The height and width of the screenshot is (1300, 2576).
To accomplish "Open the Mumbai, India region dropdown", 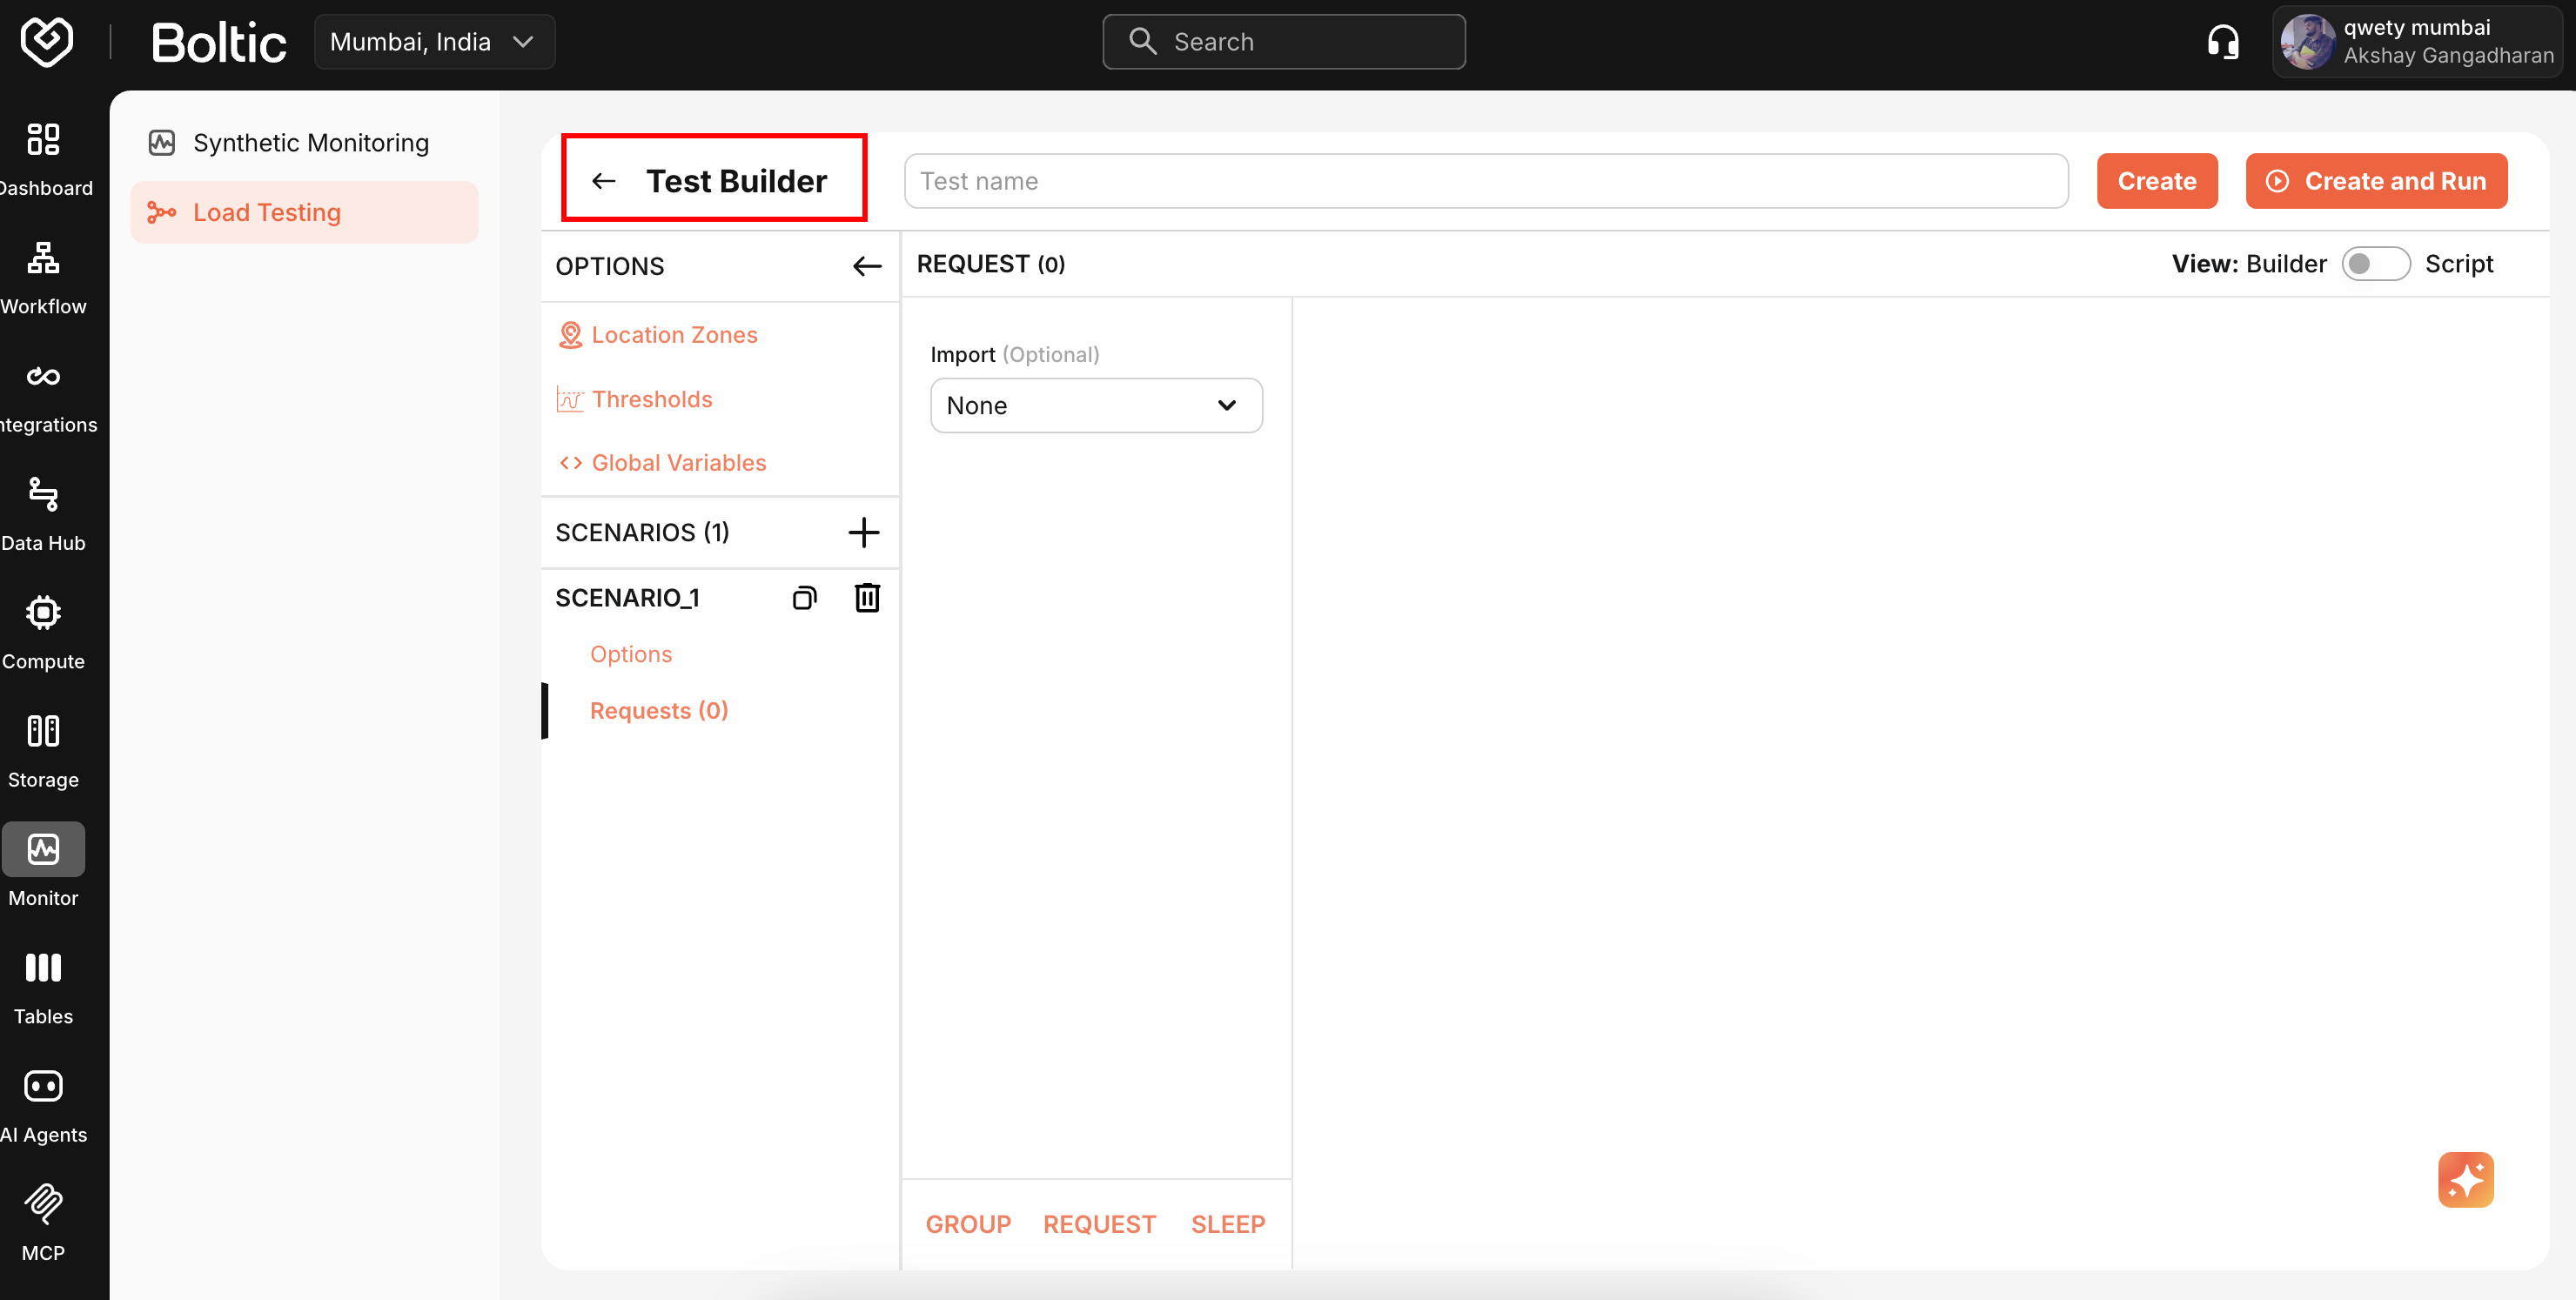I will pos(434,41).
